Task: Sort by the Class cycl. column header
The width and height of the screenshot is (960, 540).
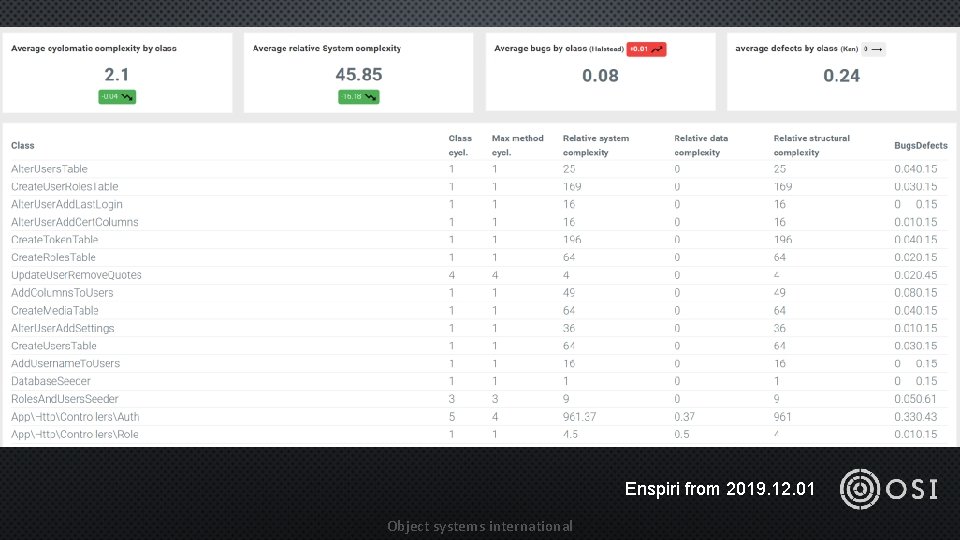Action: [x=460, y=146]
